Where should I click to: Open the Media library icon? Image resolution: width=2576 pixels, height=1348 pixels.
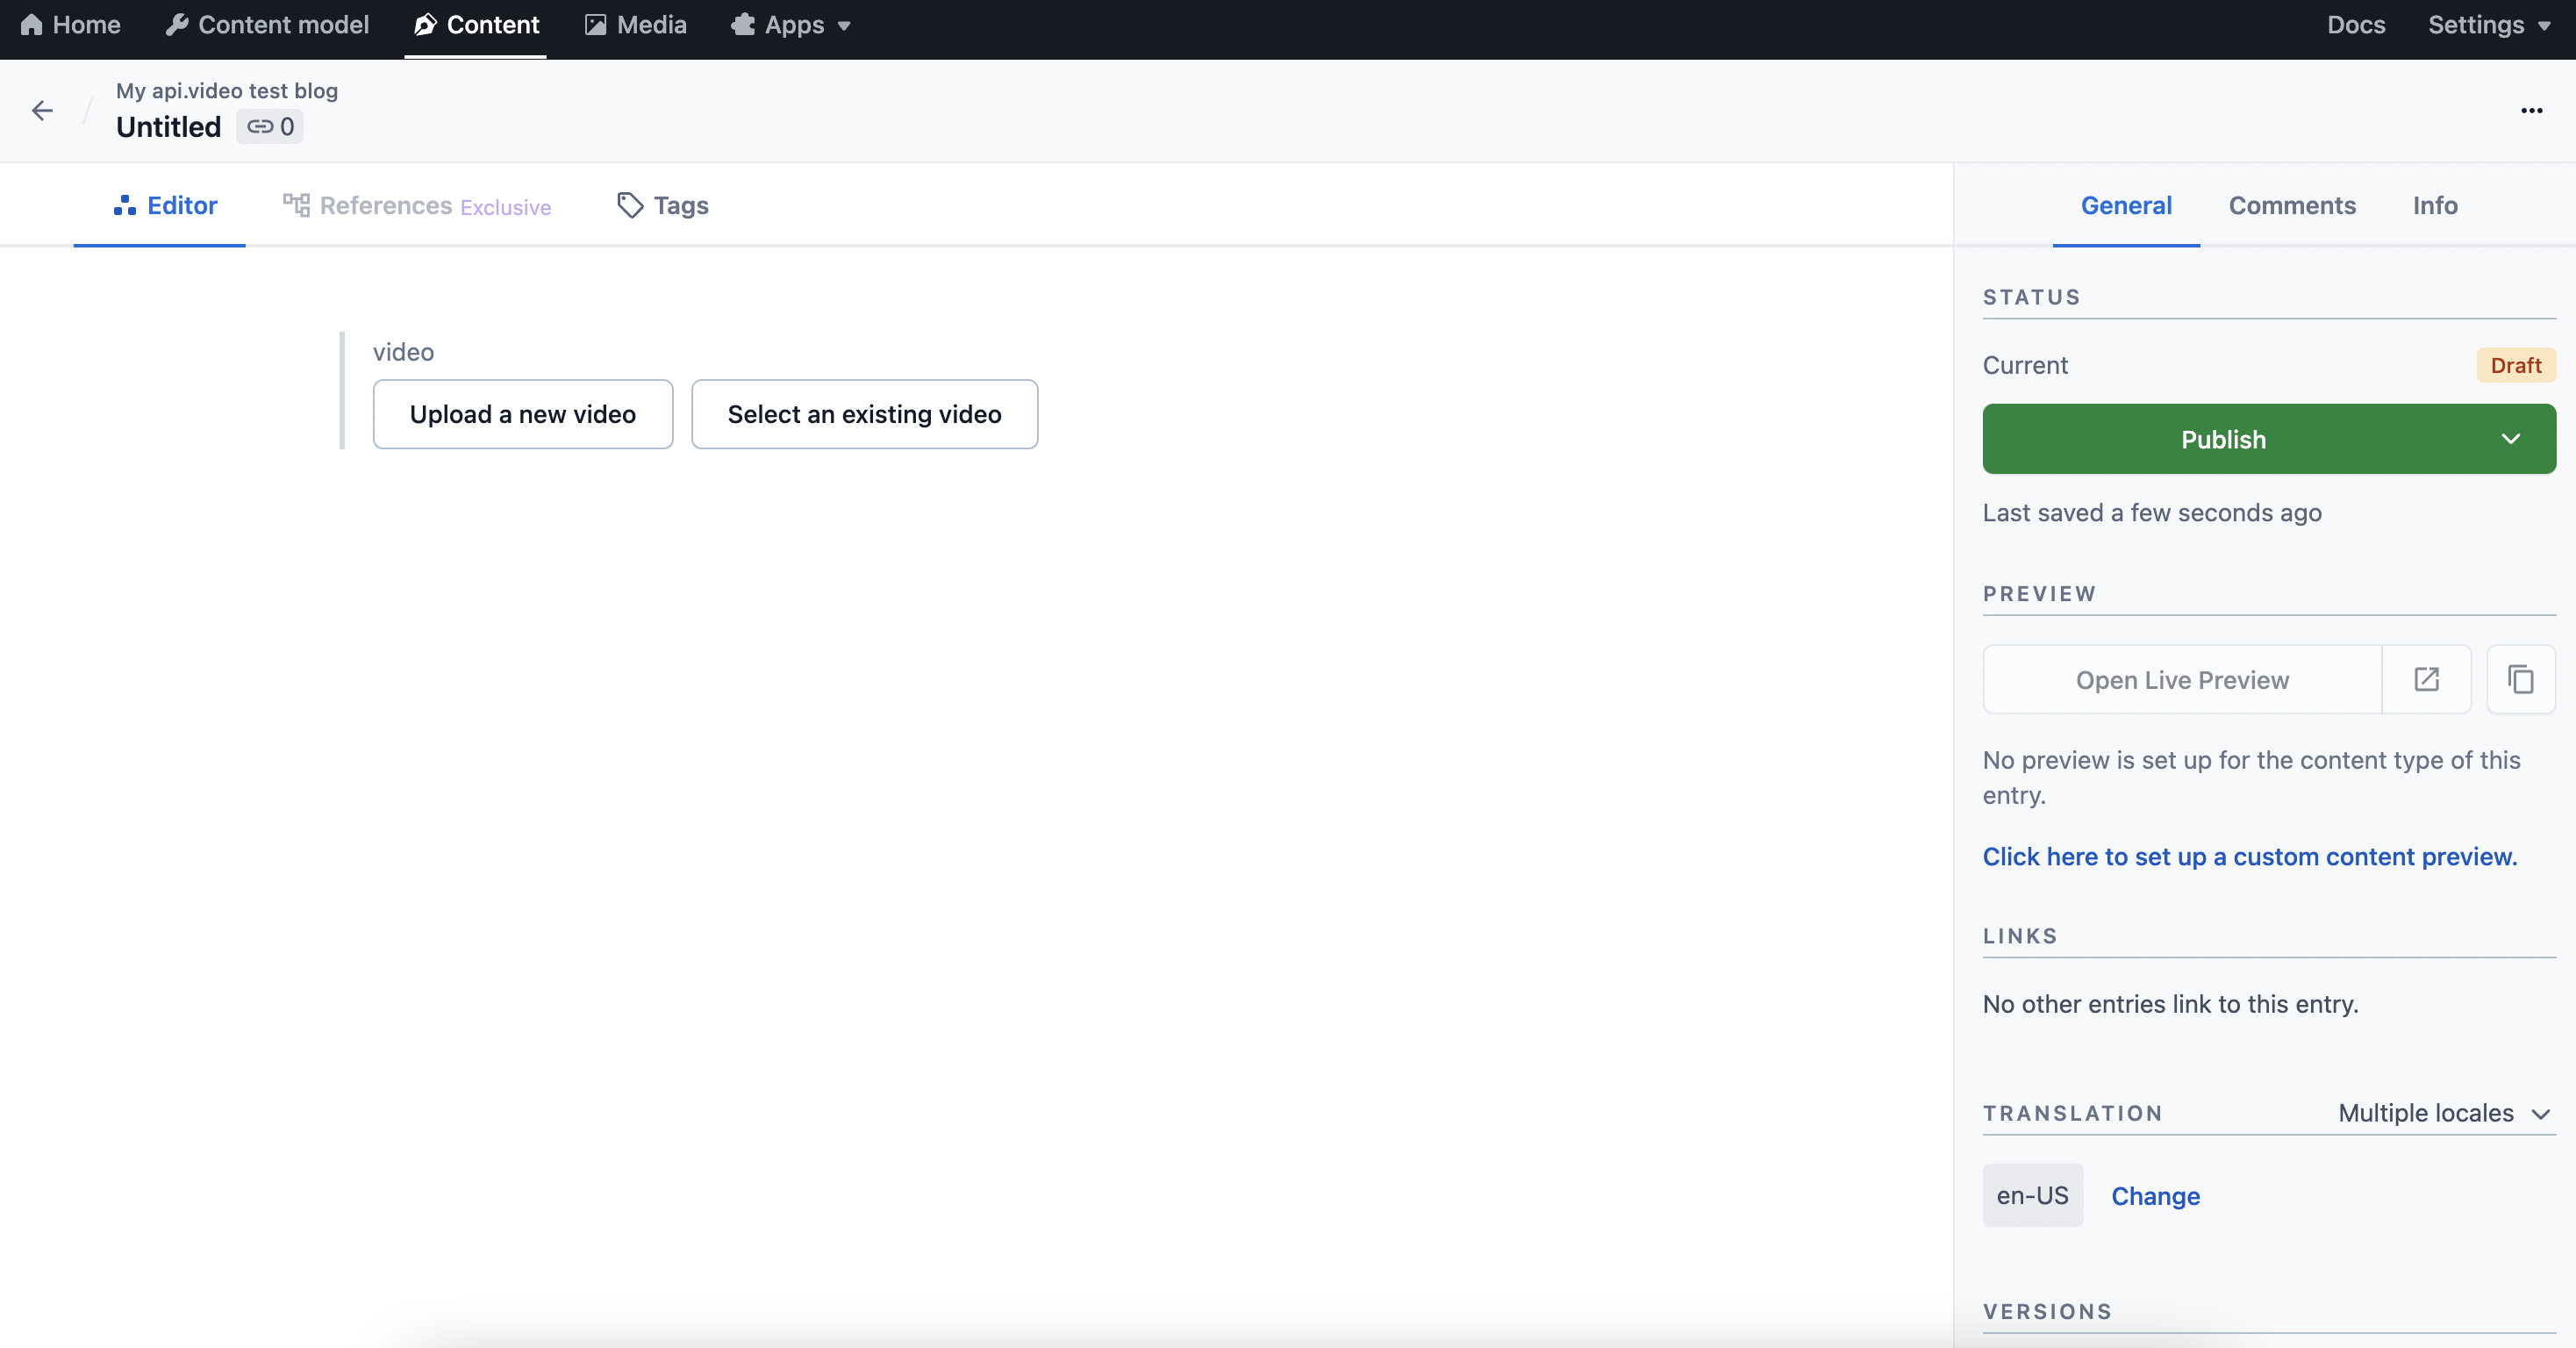[x=597, y=25]
